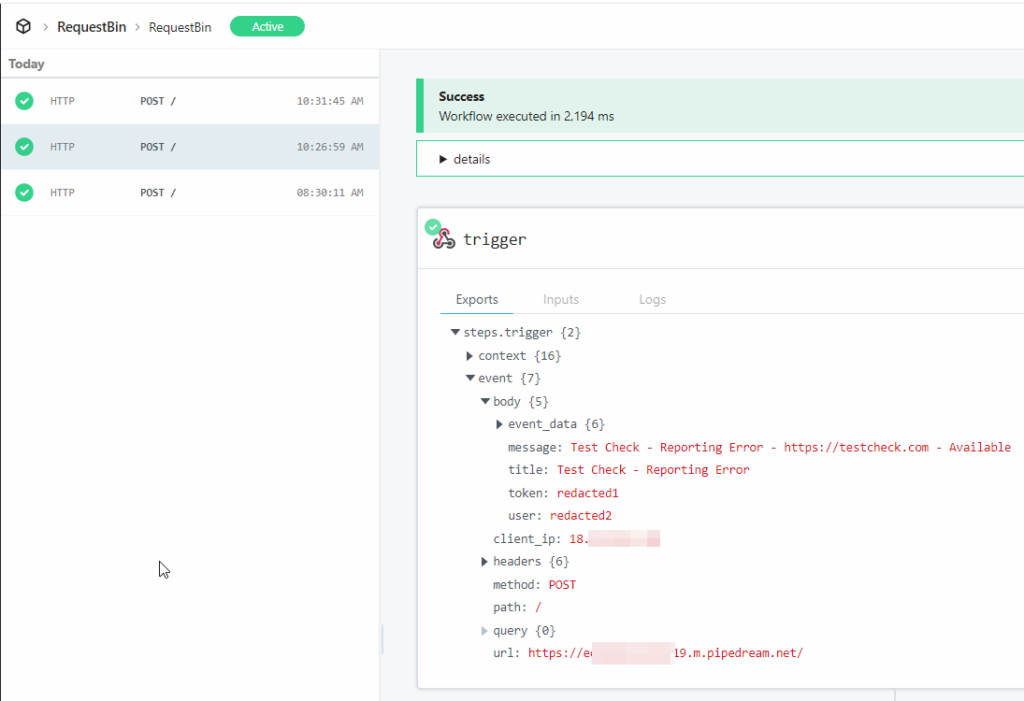The image size is (1024, 701).
Task: Open the second RequestBin breadcrumb
Action: coord(180,27)
